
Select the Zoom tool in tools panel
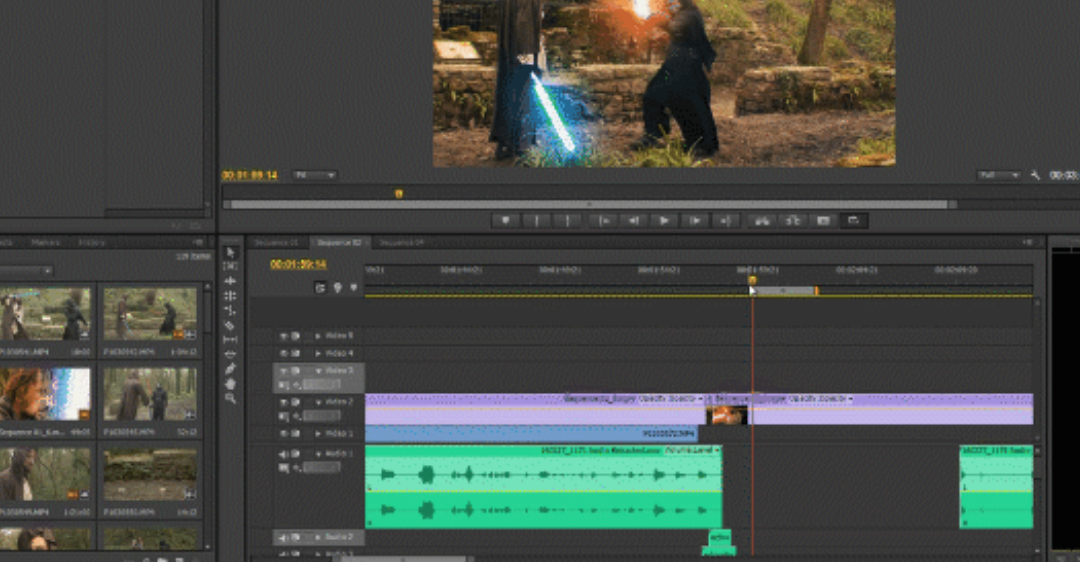[x=231, y=398]
